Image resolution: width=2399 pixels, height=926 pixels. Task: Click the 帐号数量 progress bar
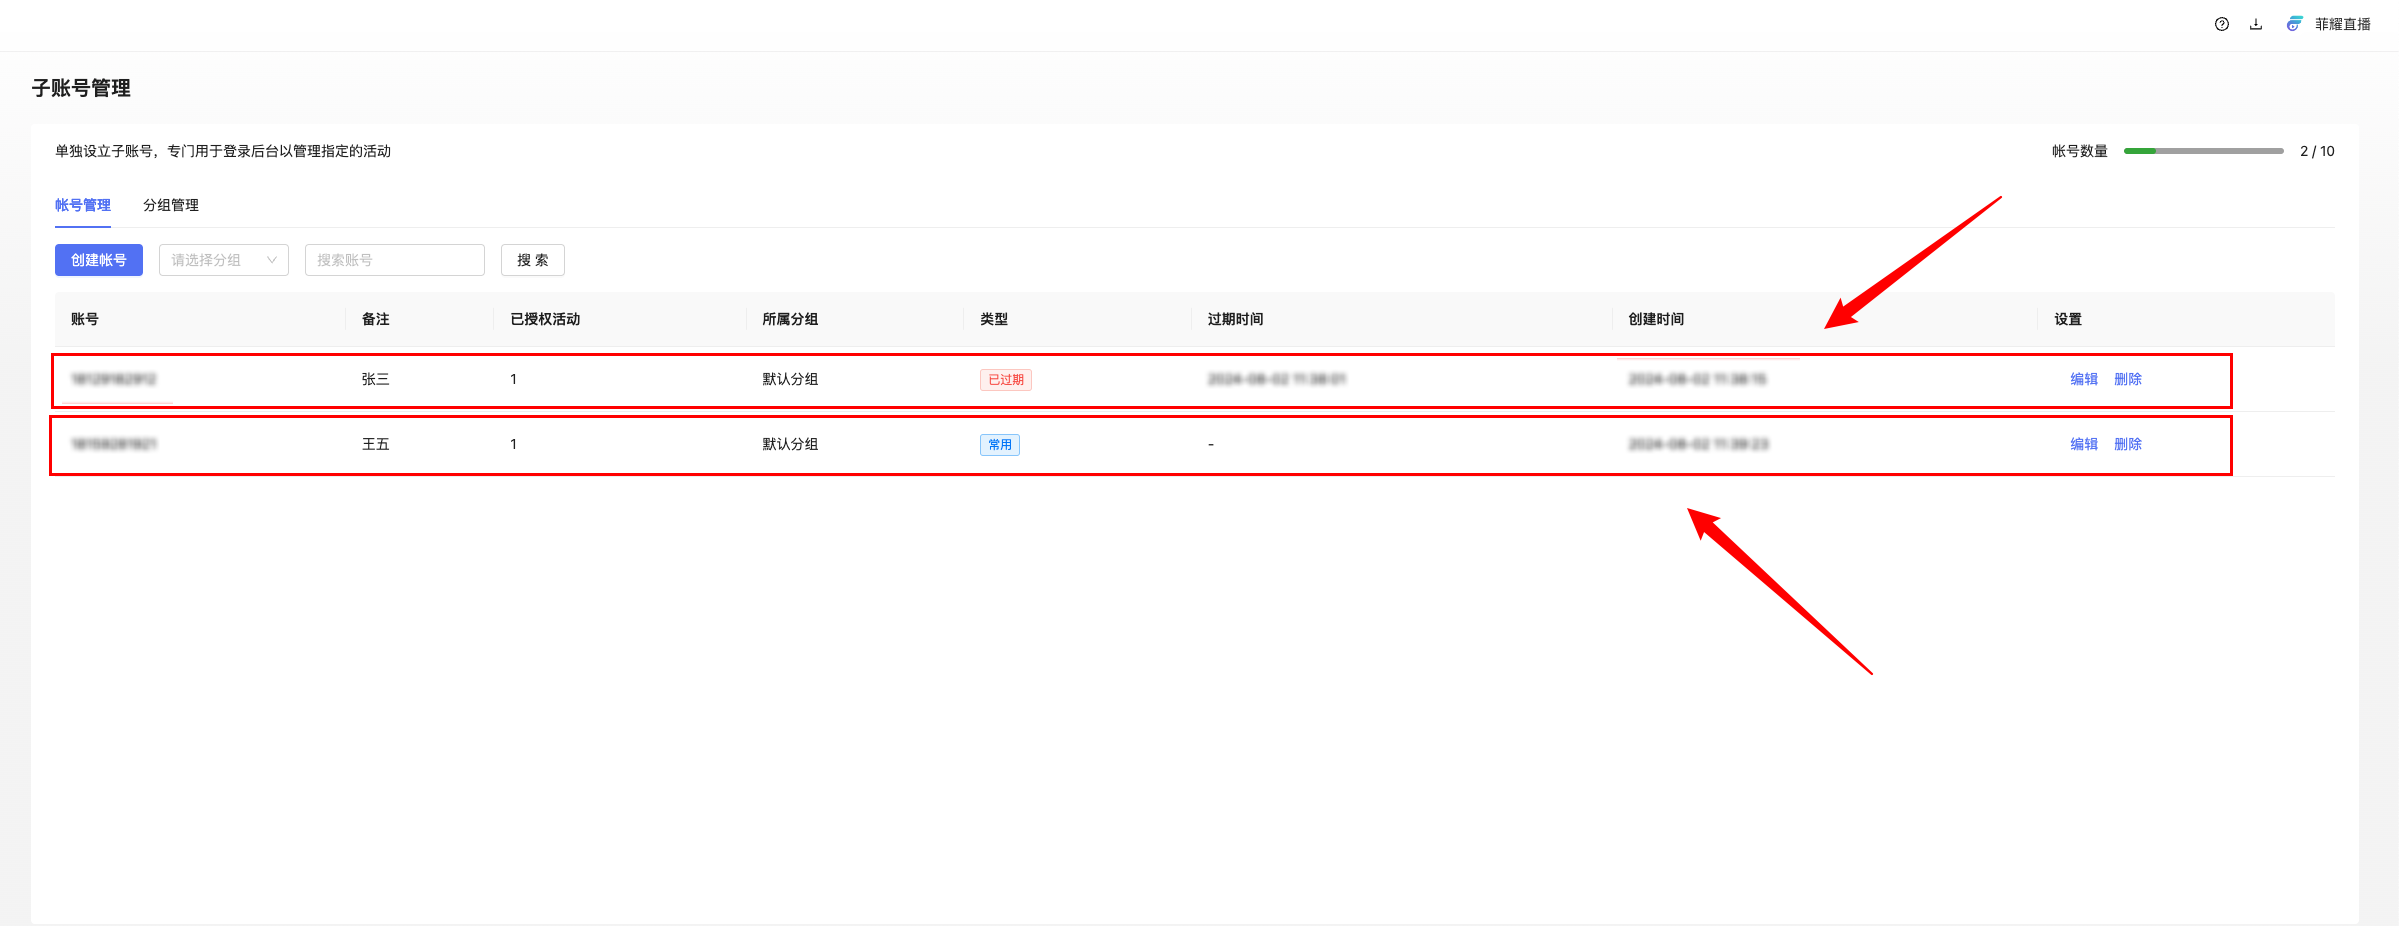tap(2203, 151)
